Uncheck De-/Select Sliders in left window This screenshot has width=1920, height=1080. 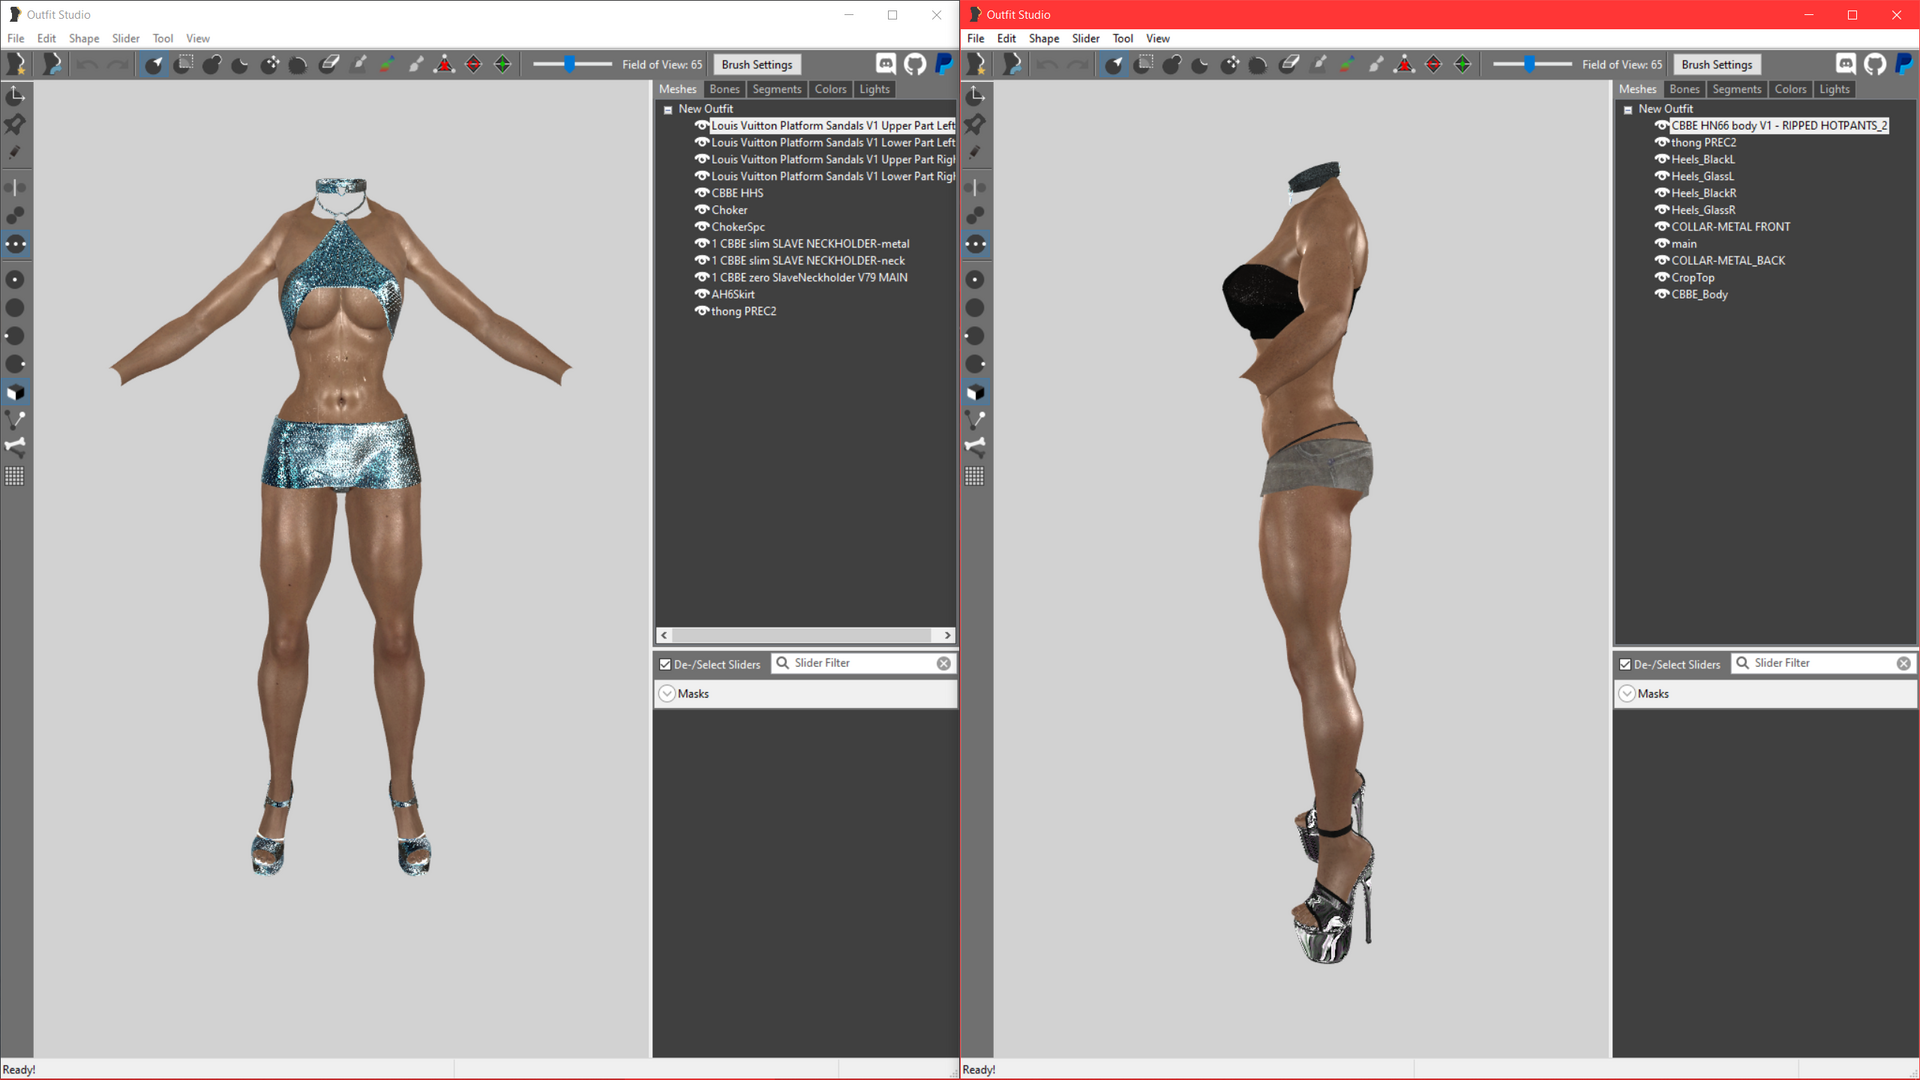point(665,664)
